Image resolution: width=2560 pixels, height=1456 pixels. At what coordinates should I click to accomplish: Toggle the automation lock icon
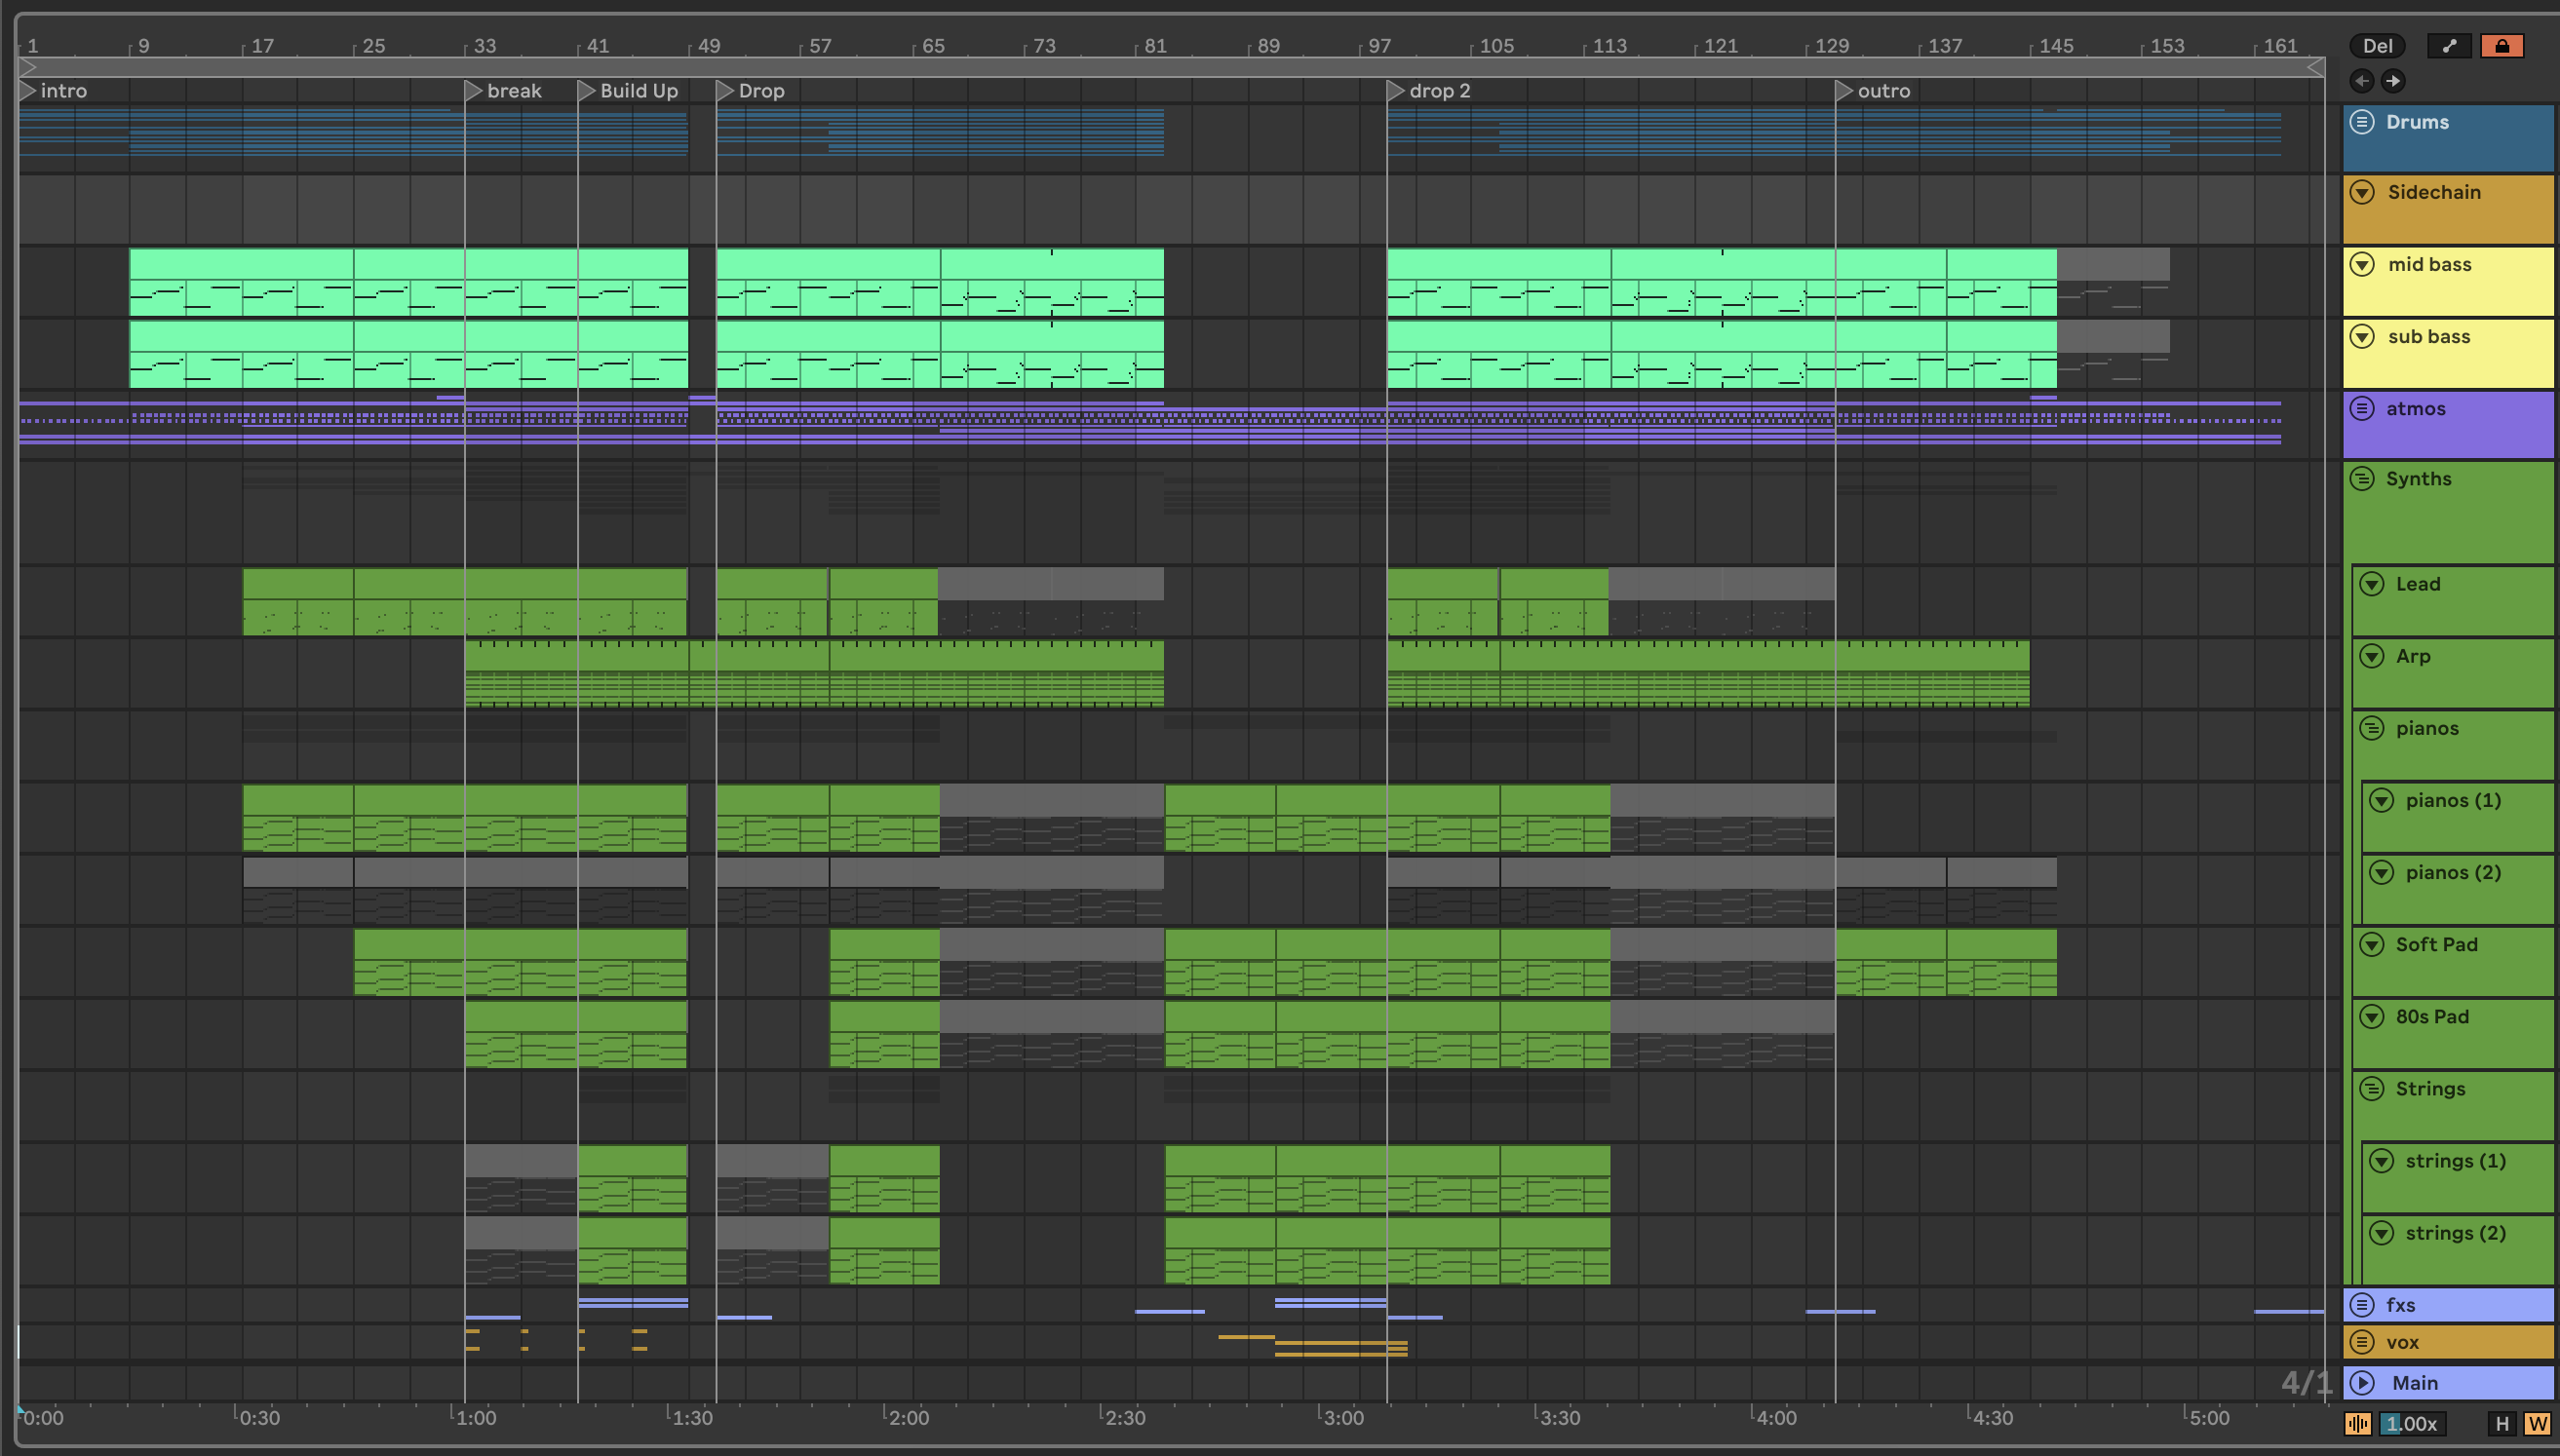click(2501, 46)
